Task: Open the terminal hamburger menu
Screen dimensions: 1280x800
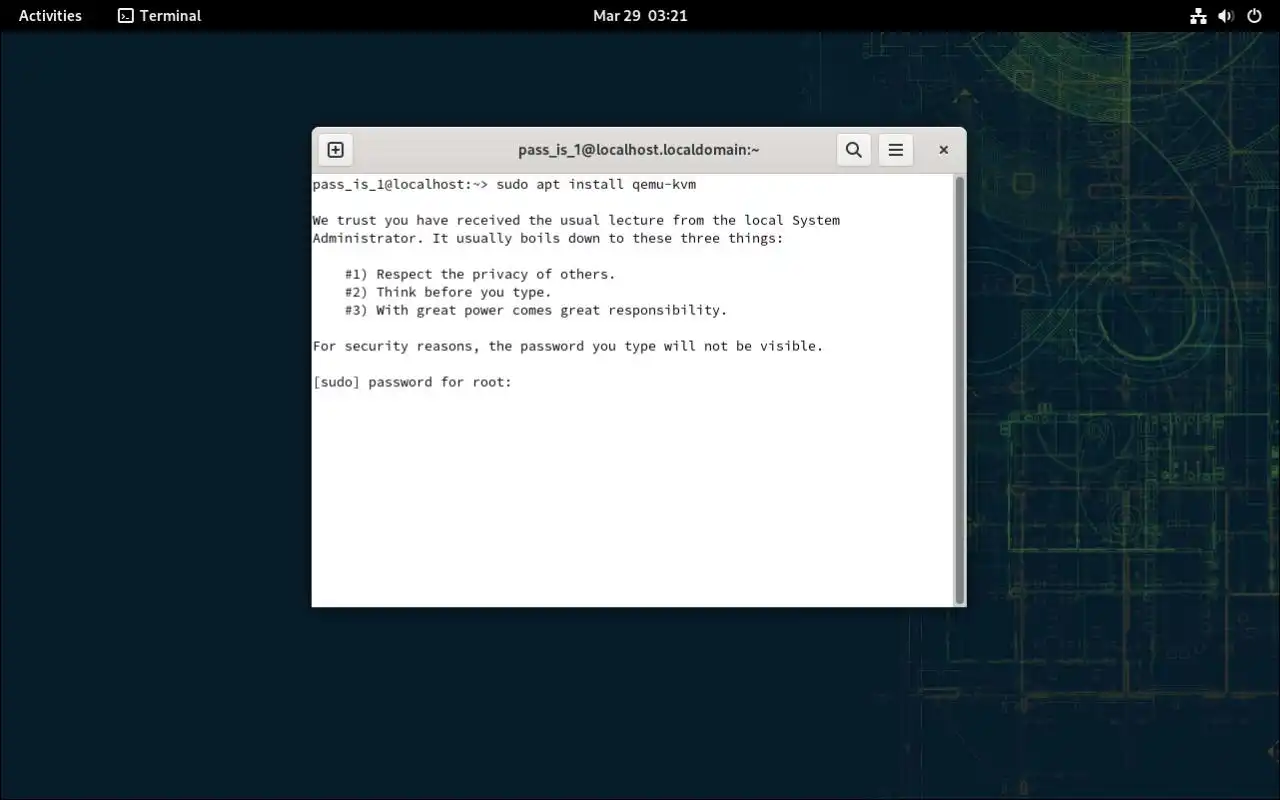Action: coord(896,150)
